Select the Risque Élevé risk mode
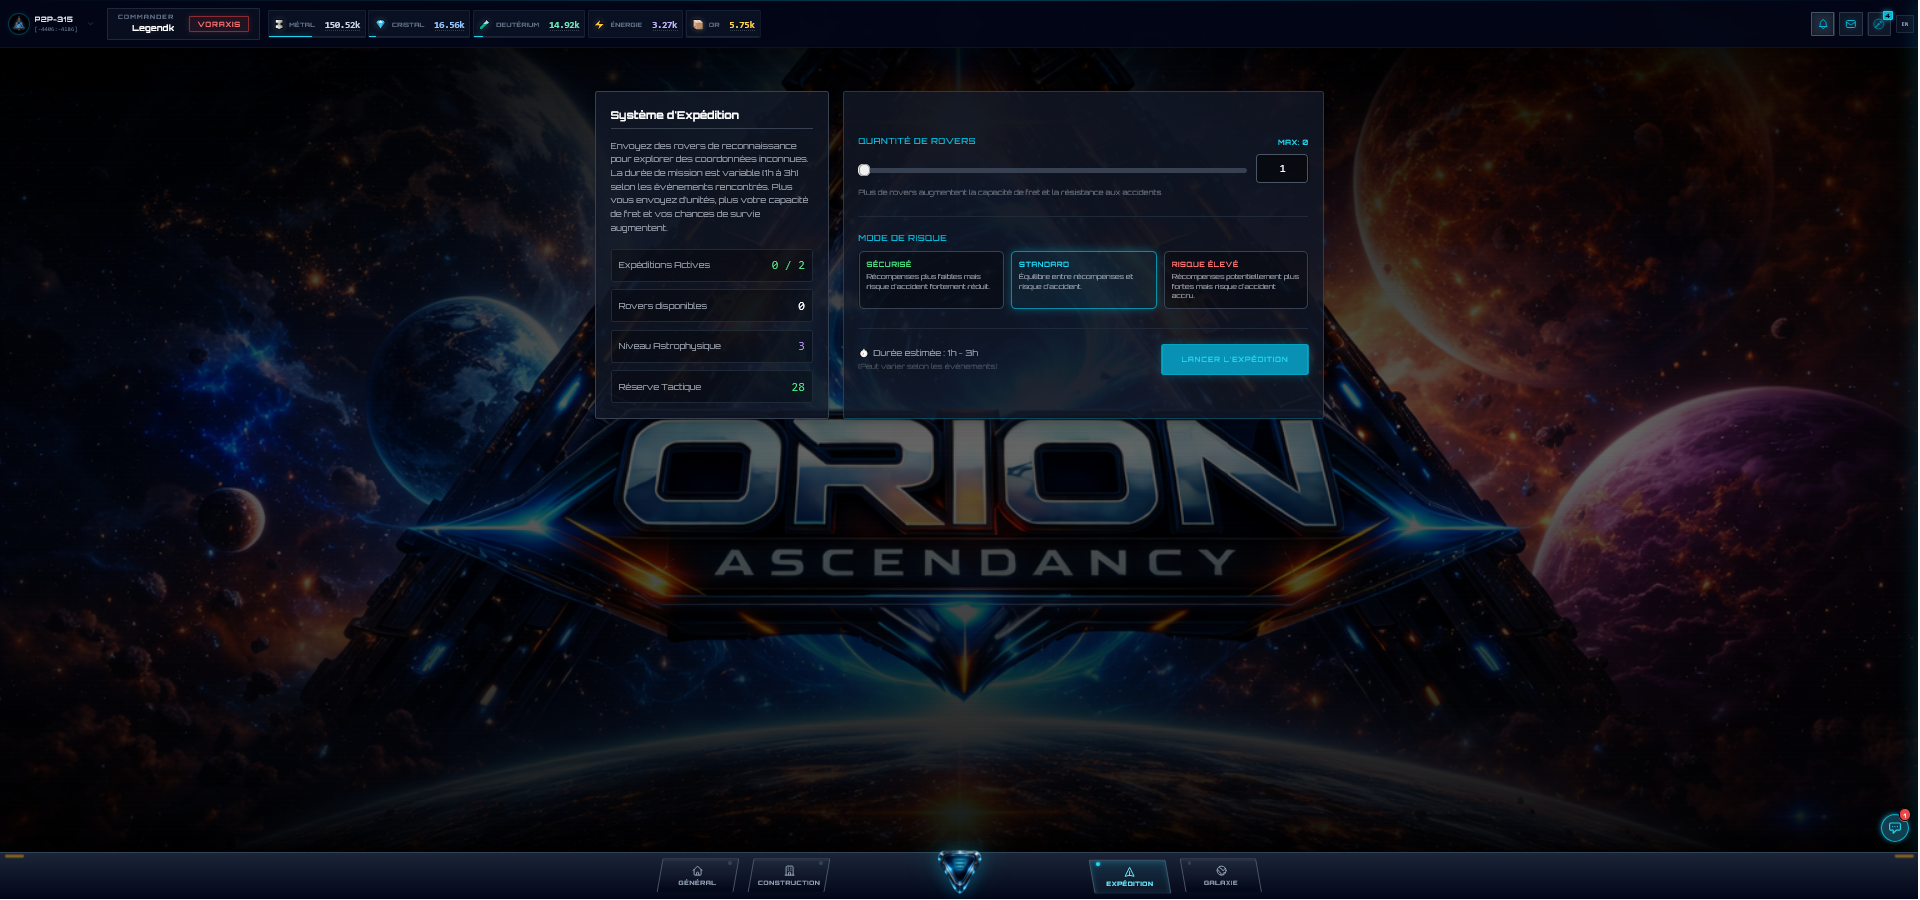 point(1235,279)
